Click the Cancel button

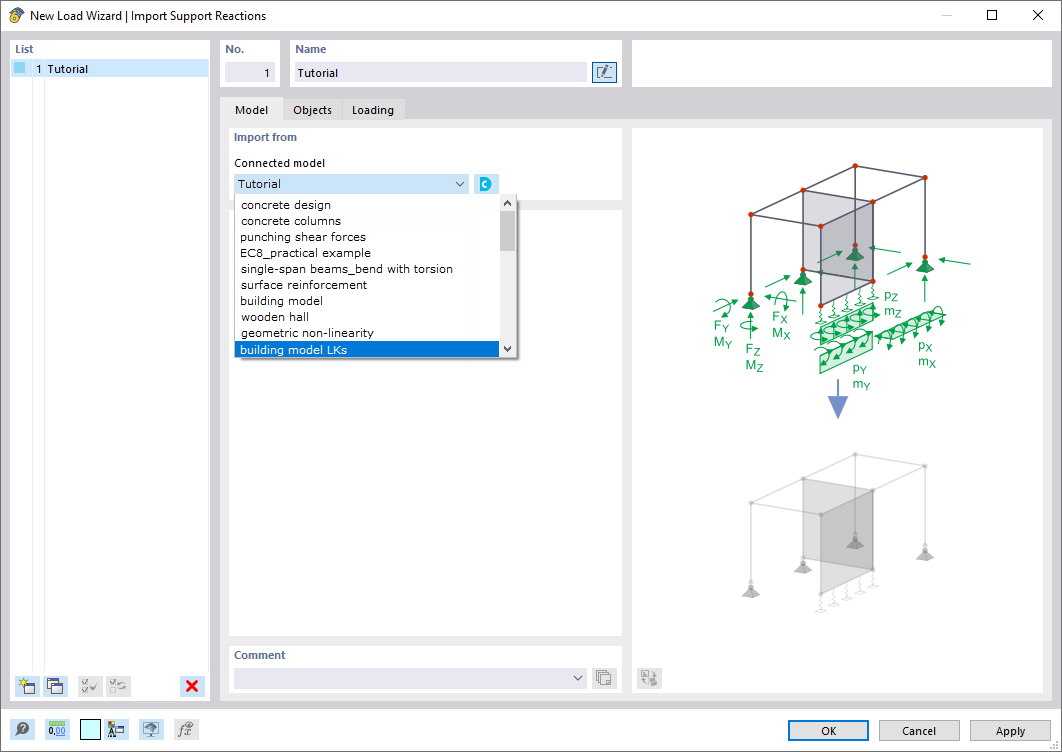pyautogui.click(x=918, y=730)
